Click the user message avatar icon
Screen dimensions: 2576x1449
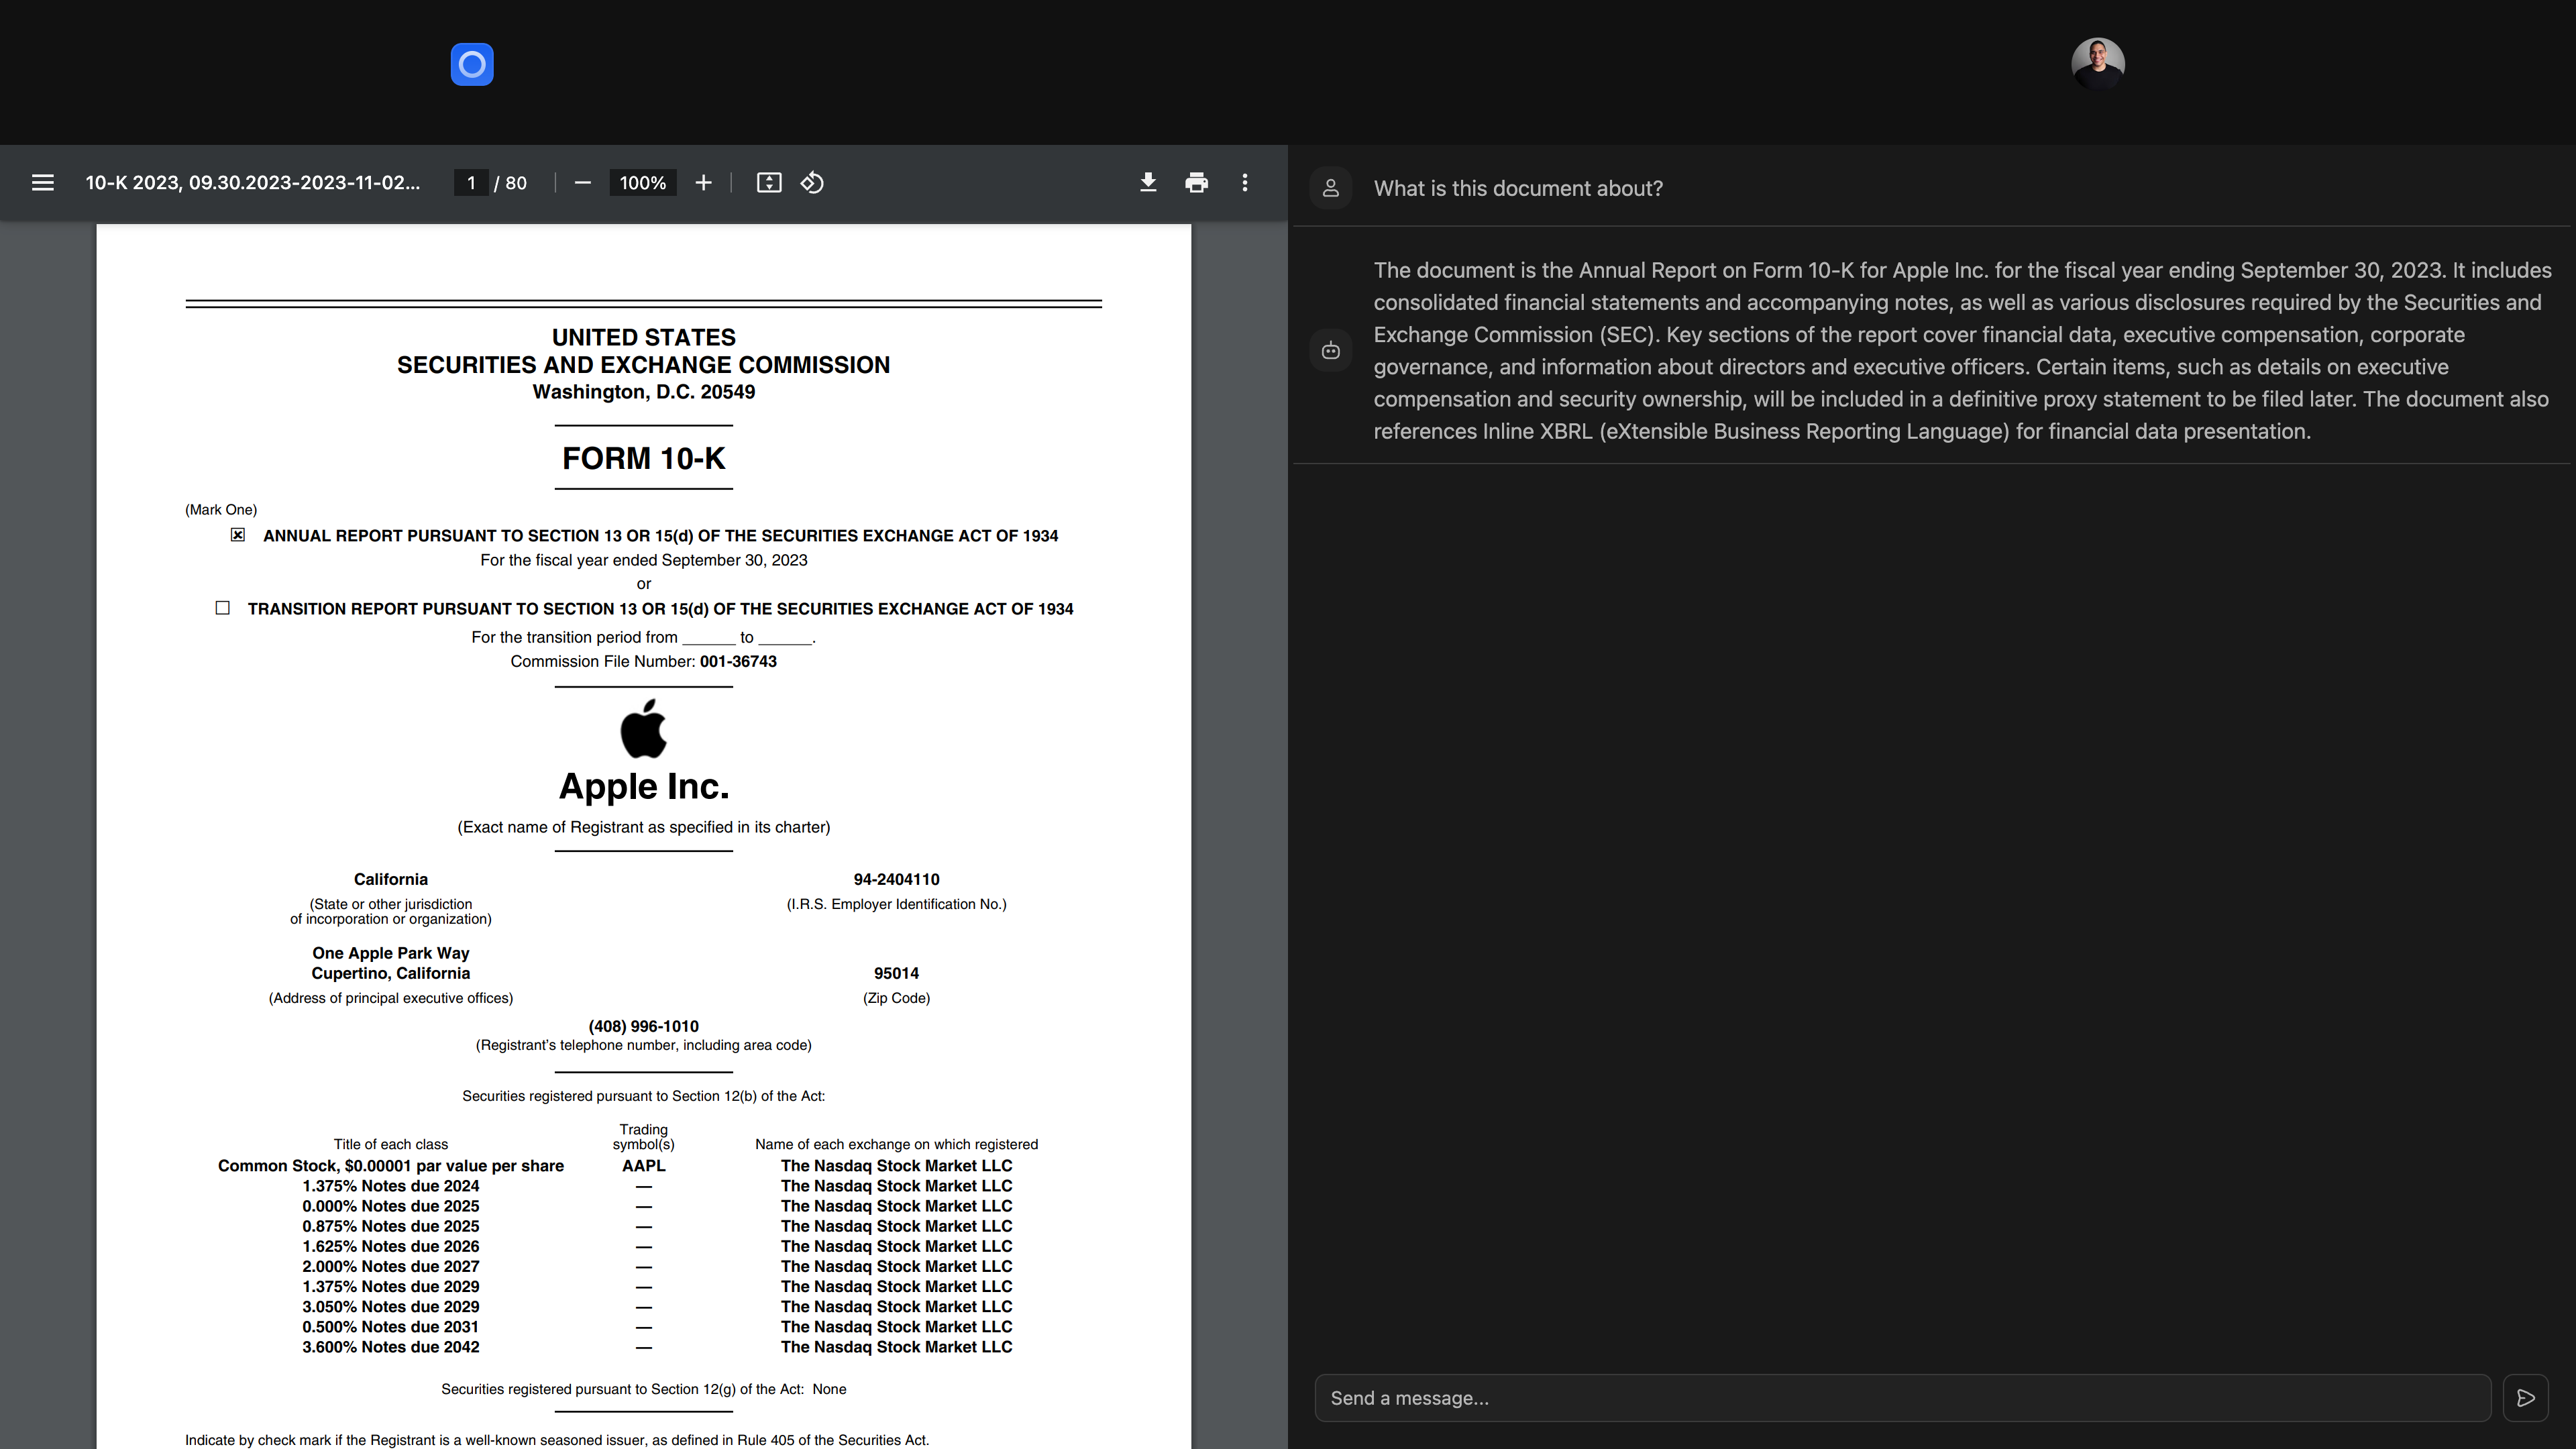coord(1330,188)
